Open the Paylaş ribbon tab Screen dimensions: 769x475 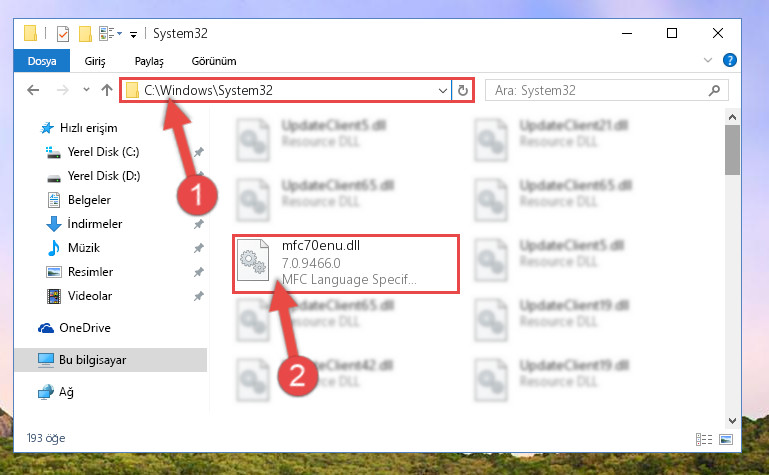(149, 61)
